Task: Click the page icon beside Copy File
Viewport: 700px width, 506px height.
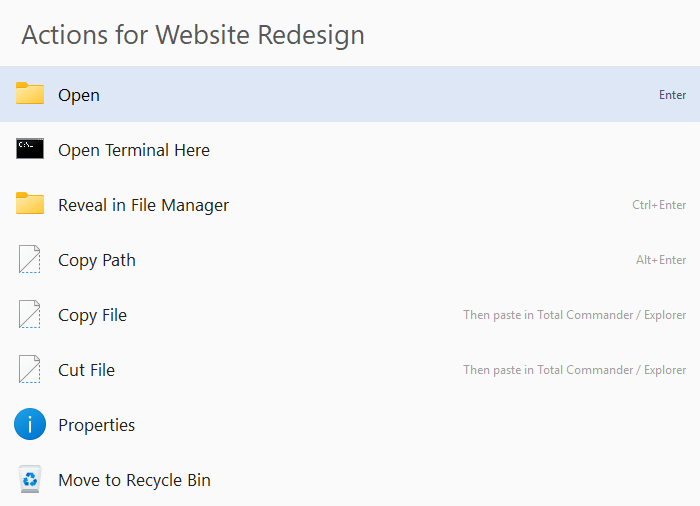Action: click(29, 314)
